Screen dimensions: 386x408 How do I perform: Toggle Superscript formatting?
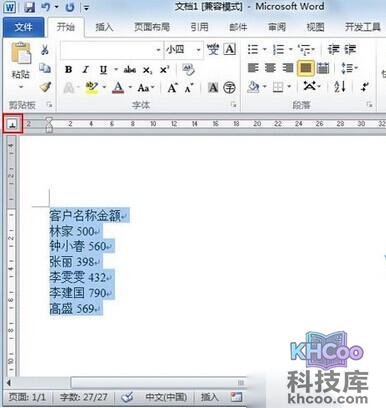[164, 70]
